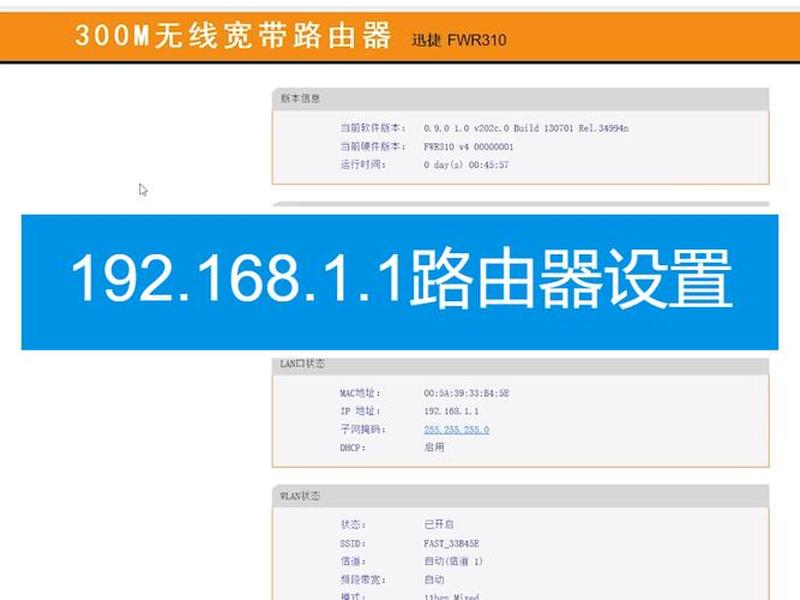
Task: Click the SSID label
Action: (x=353, y=543)
